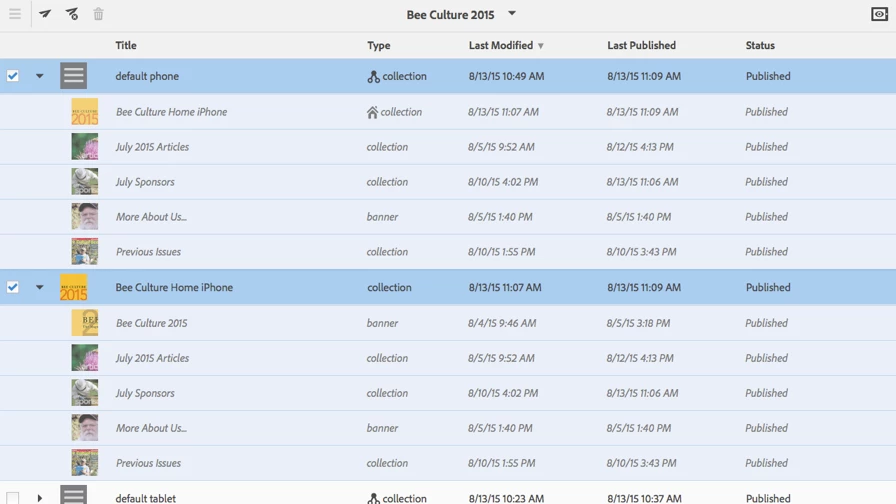Uncheck the Bee Culture Home iPhone checkbox
The height and width of the screenshot is (504, 896).
coord(13,287)
